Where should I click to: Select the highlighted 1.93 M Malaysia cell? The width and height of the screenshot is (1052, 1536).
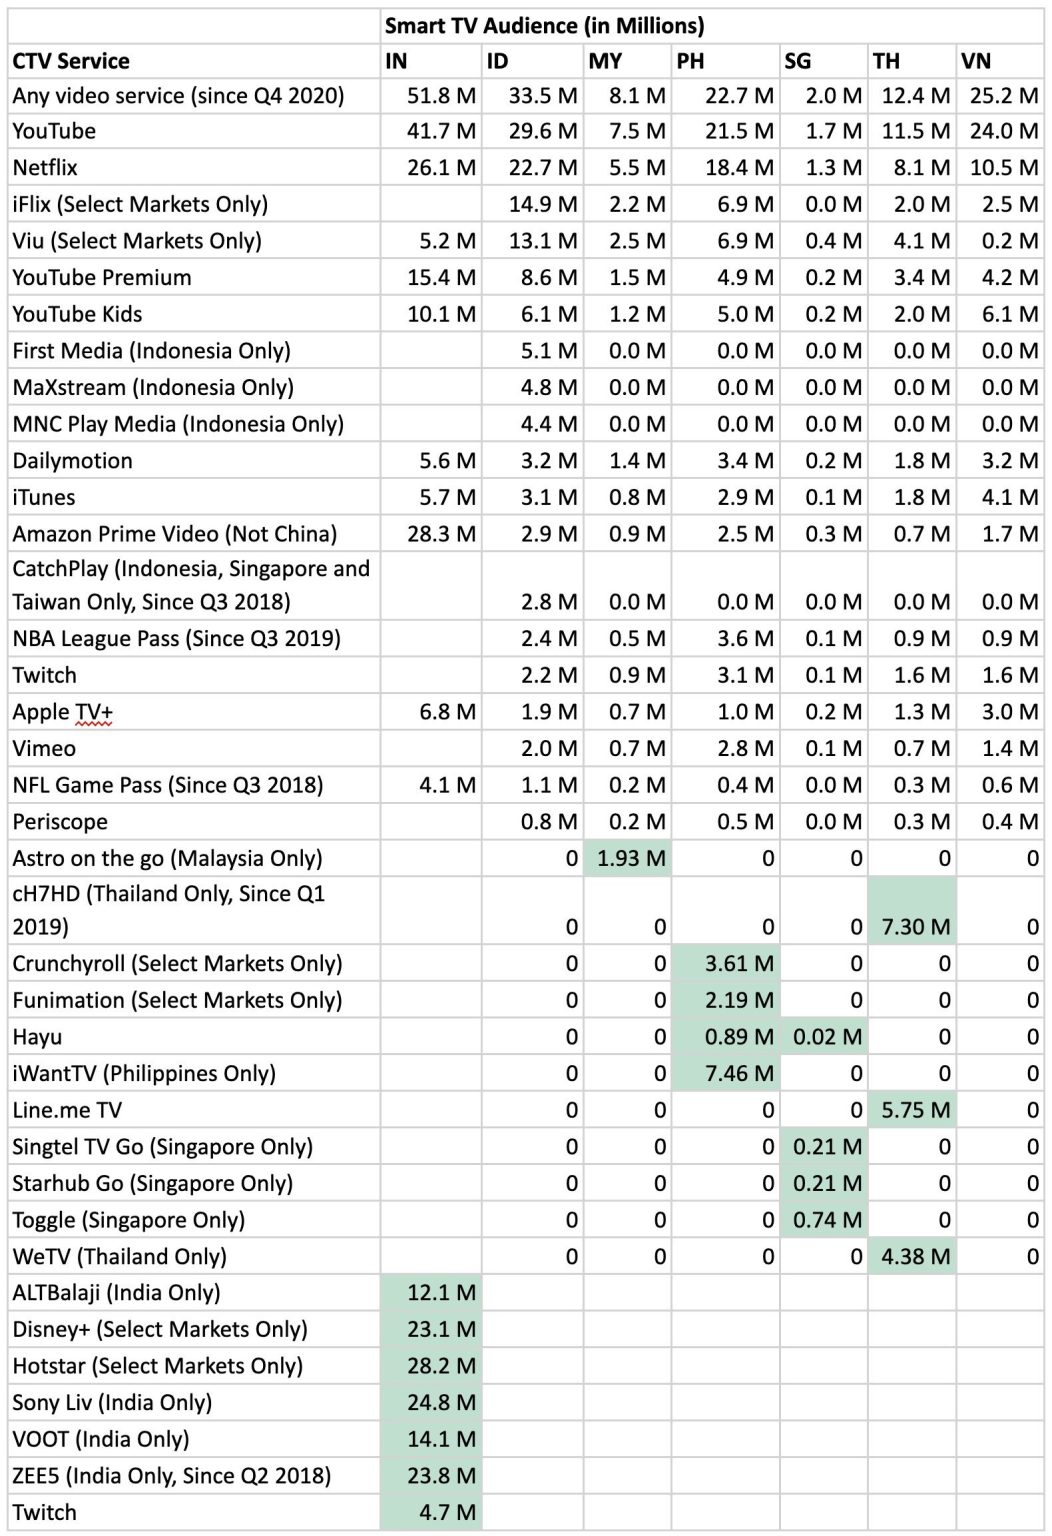pos(627,858)
